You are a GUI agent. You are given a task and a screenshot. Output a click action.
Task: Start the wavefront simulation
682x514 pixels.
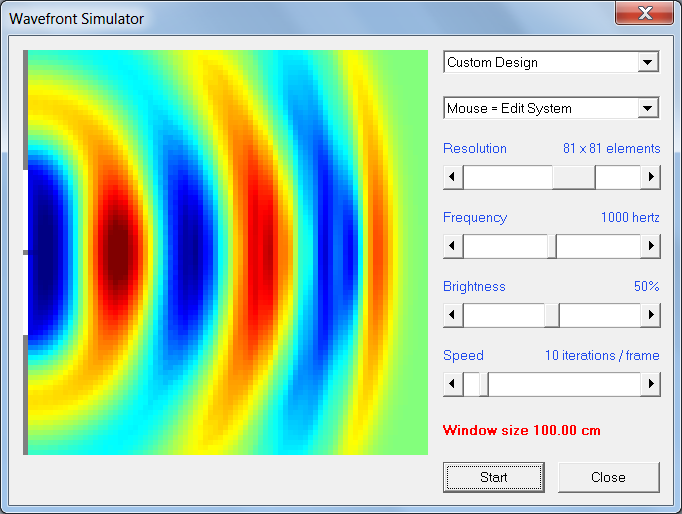click(x=494, y=477)
